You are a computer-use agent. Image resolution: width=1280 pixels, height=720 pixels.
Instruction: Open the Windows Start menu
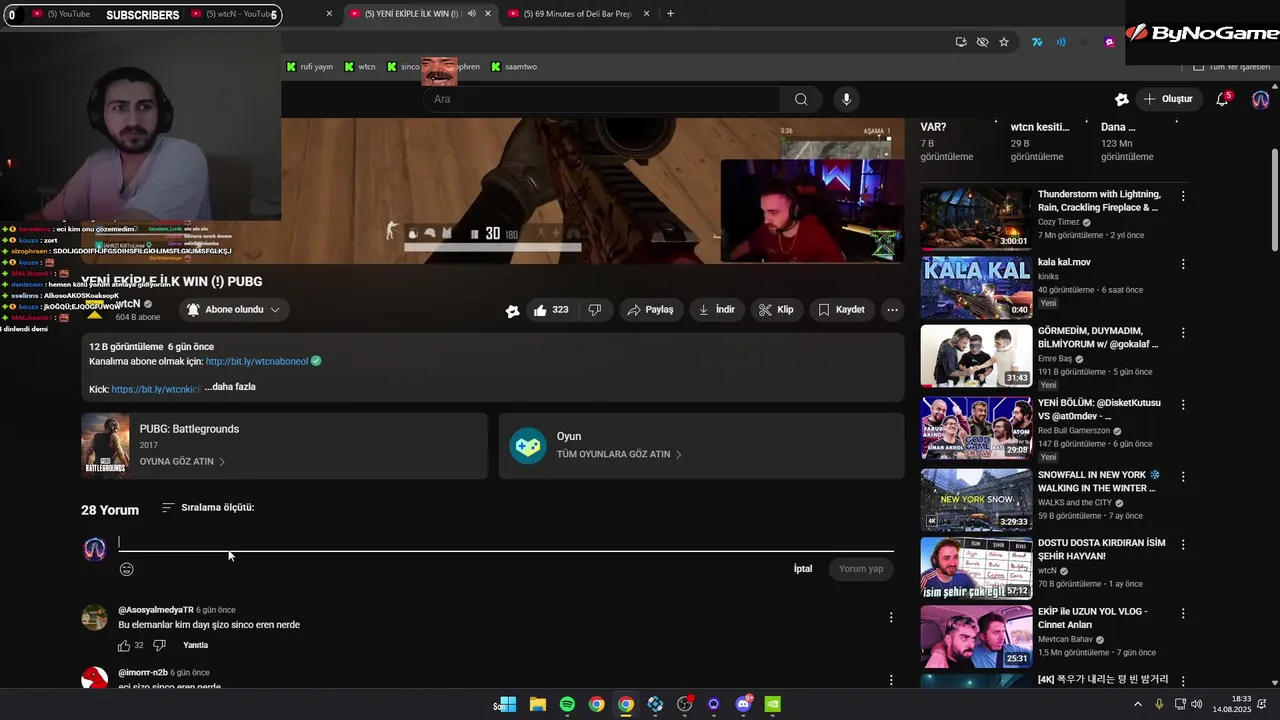click(508, 704)
